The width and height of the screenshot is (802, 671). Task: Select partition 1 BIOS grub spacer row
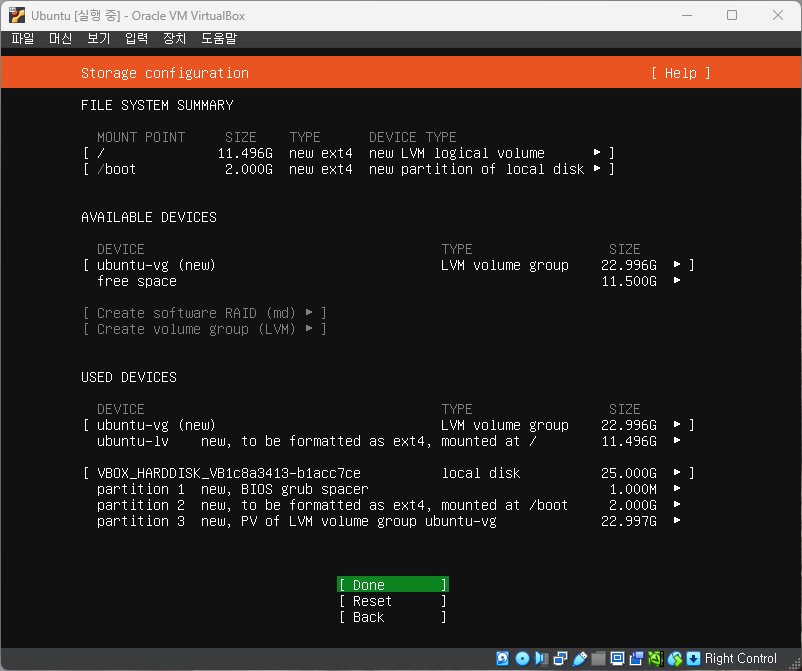(389, 489)
